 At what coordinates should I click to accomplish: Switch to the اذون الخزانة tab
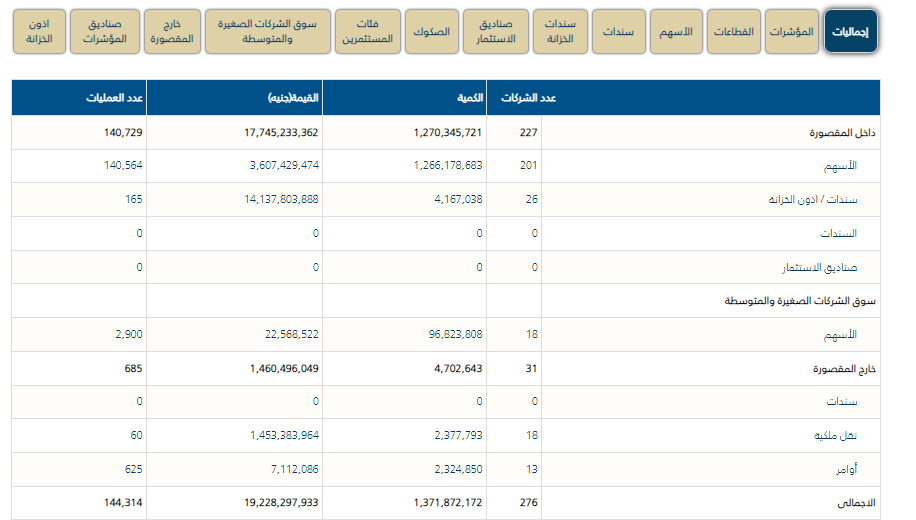[40, 32]
